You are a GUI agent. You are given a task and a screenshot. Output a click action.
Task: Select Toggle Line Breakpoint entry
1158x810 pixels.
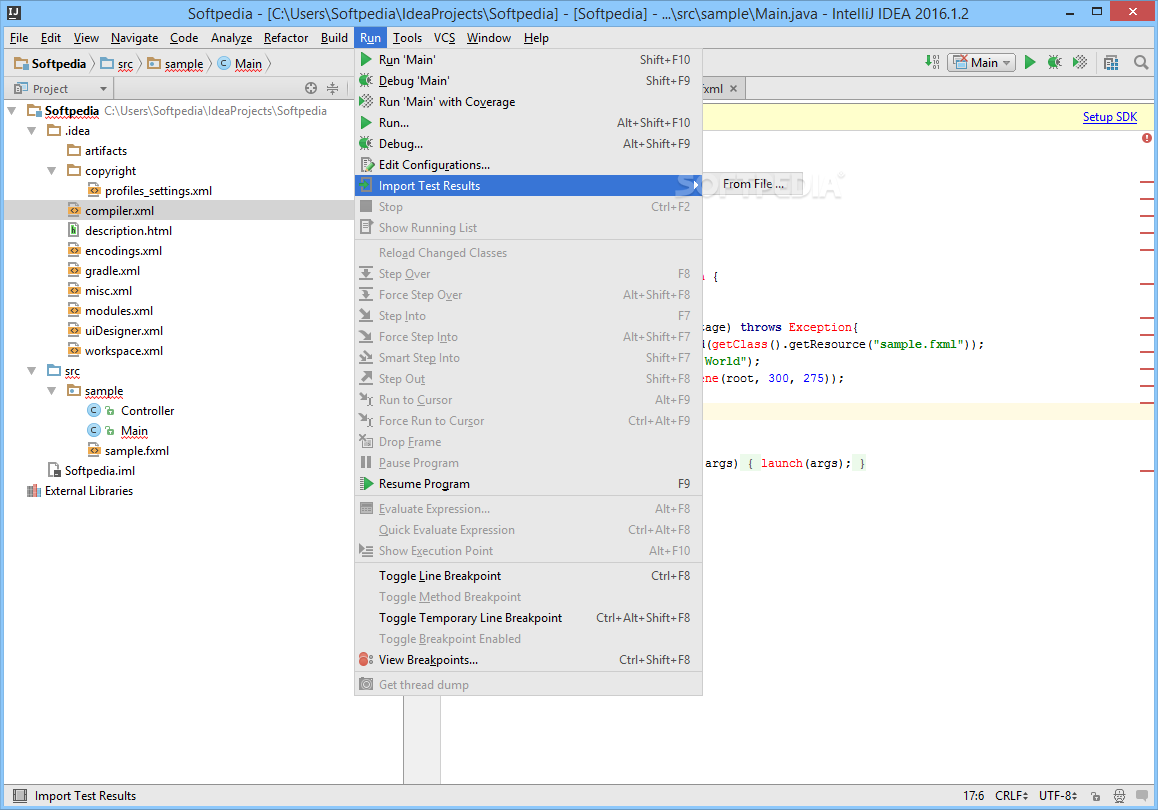(528, 576)
